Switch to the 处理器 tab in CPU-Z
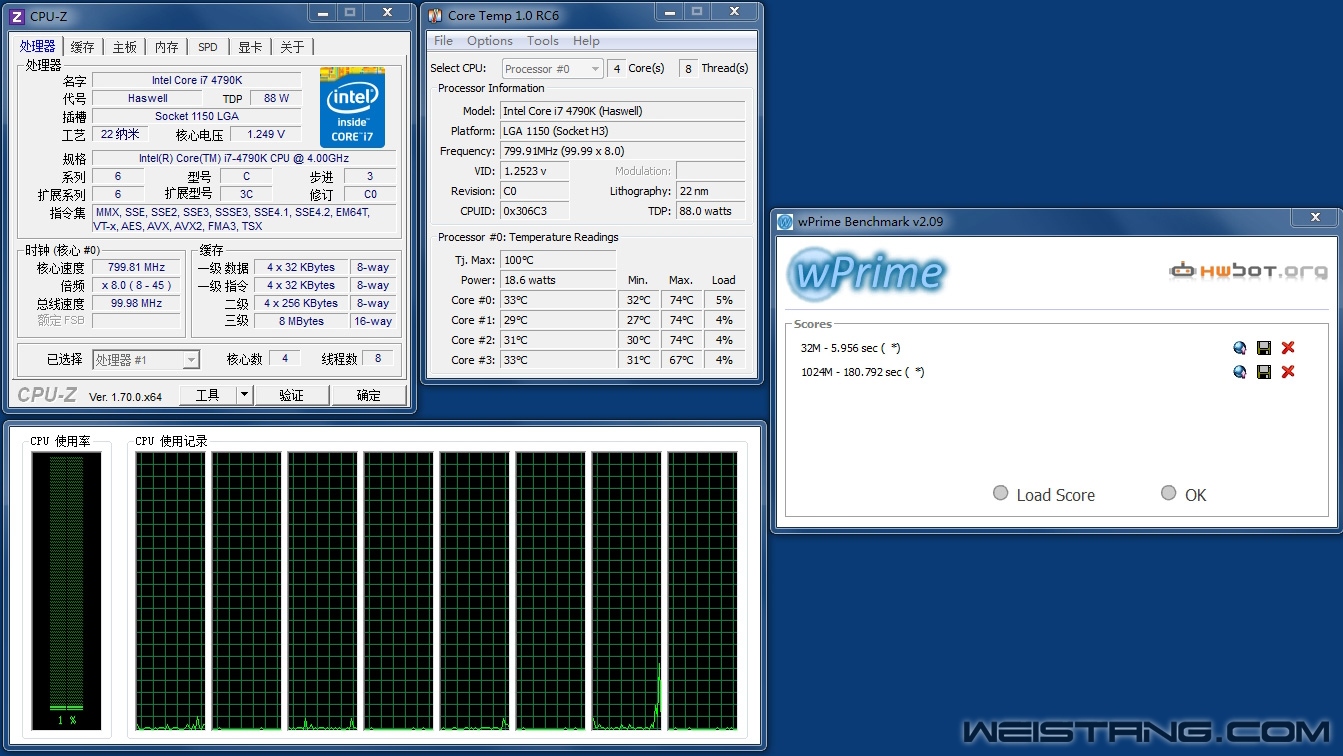1343x756 pixels. [38, 47]
